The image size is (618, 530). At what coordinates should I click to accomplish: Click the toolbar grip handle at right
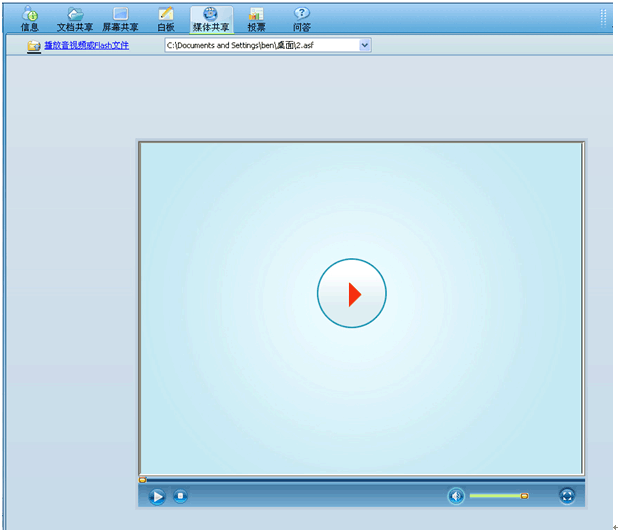pos(603,18)
